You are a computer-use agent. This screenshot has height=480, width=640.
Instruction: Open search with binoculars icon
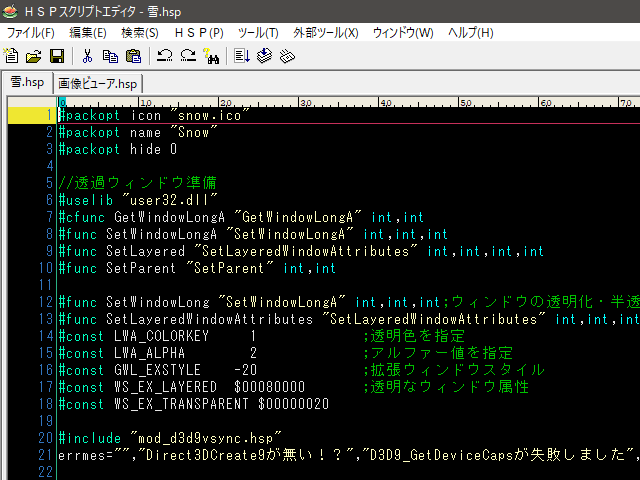[x=211, y=56]
